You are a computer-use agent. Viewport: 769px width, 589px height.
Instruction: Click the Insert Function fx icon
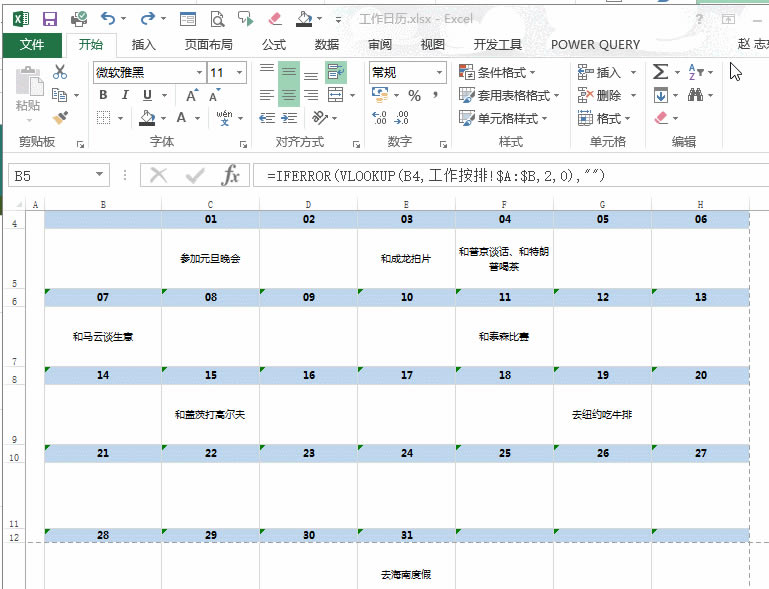pos(231,176)
